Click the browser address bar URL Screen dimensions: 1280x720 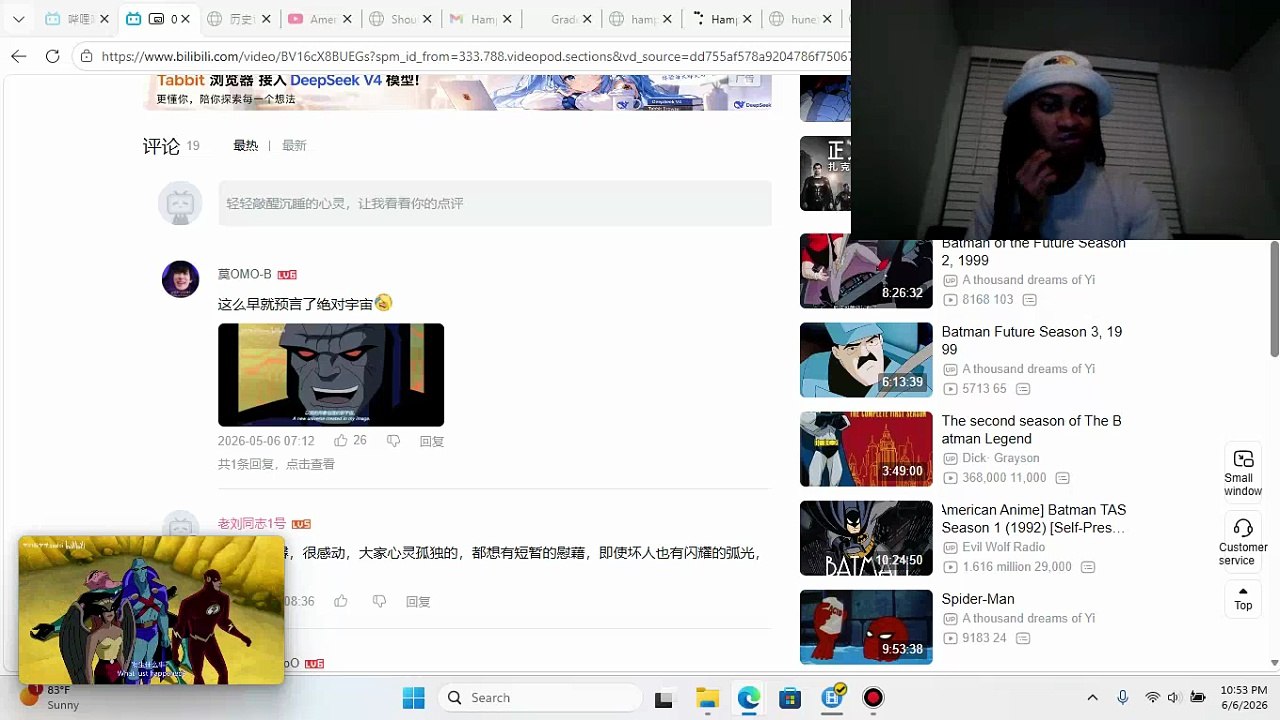pos(476,56)
